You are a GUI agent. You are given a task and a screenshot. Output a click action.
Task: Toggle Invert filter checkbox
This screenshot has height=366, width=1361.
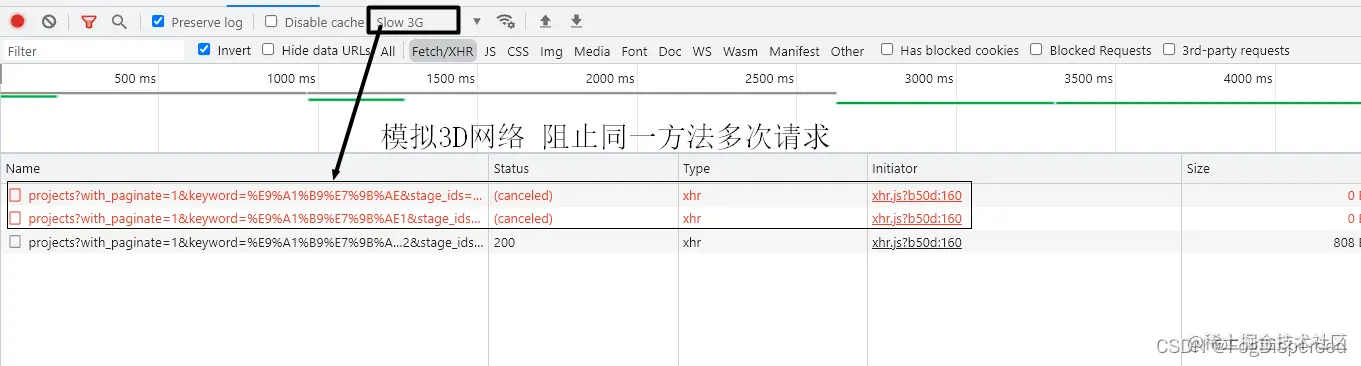[x=204, y=49]
